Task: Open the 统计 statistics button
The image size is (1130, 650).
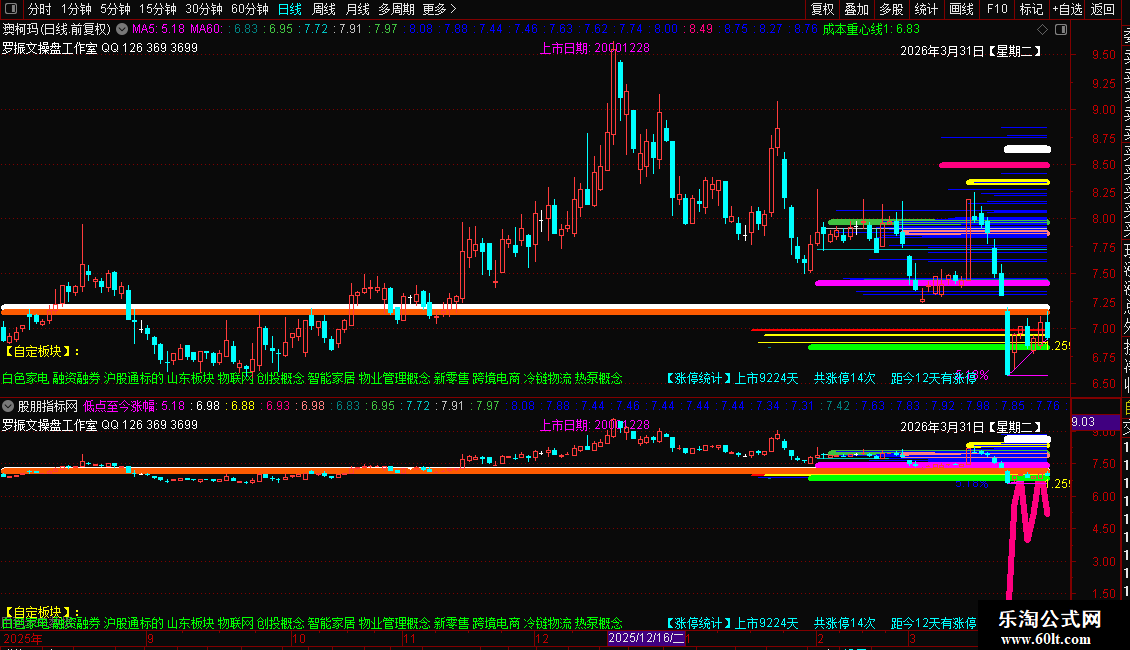Action: [x=926, y=9]
